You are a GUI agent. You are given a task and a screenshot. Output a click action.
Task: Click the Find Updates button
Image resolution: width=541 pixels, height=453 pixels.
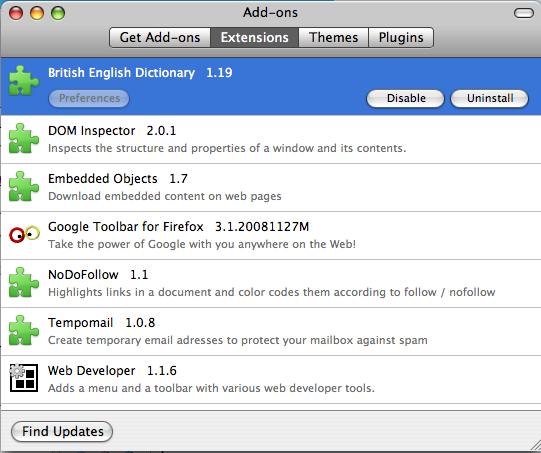(x=62, y=431)
